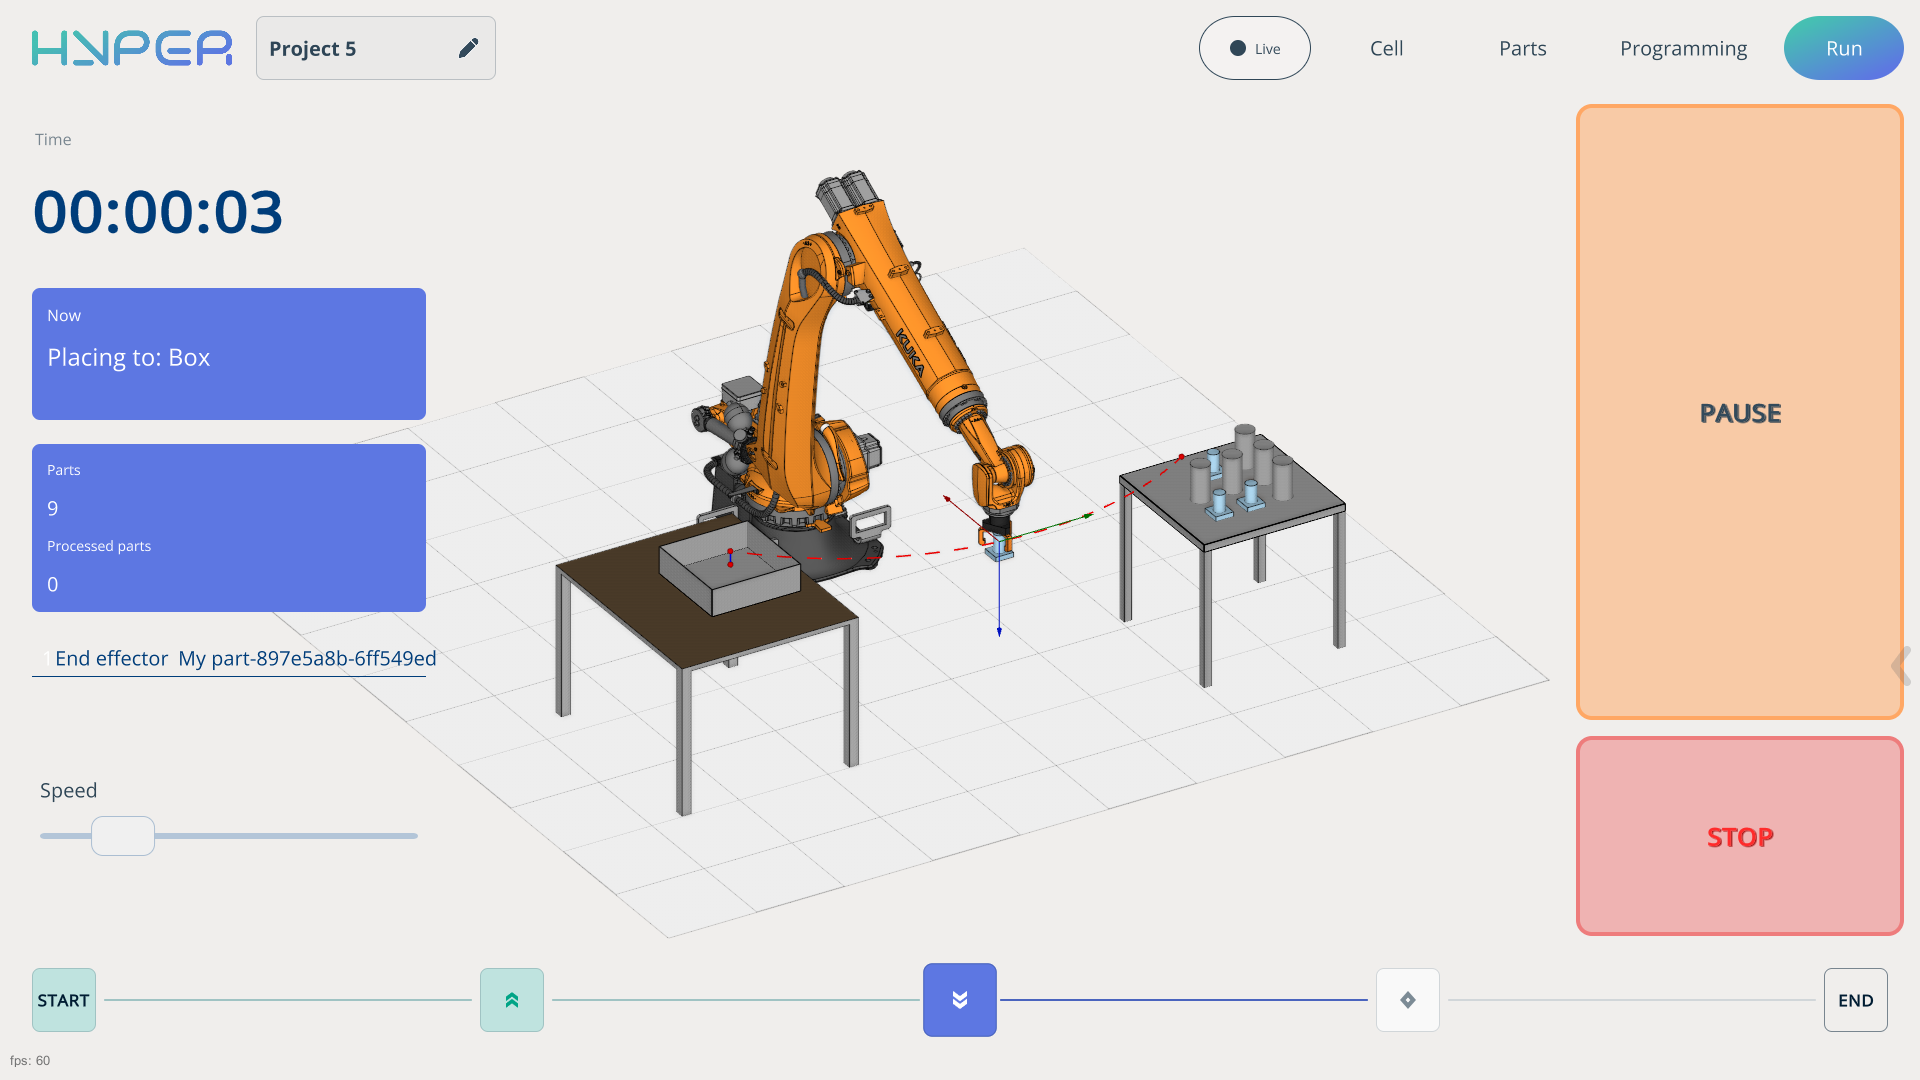
Task: Click the End effector My part label
Action: (x=245, y=658)
